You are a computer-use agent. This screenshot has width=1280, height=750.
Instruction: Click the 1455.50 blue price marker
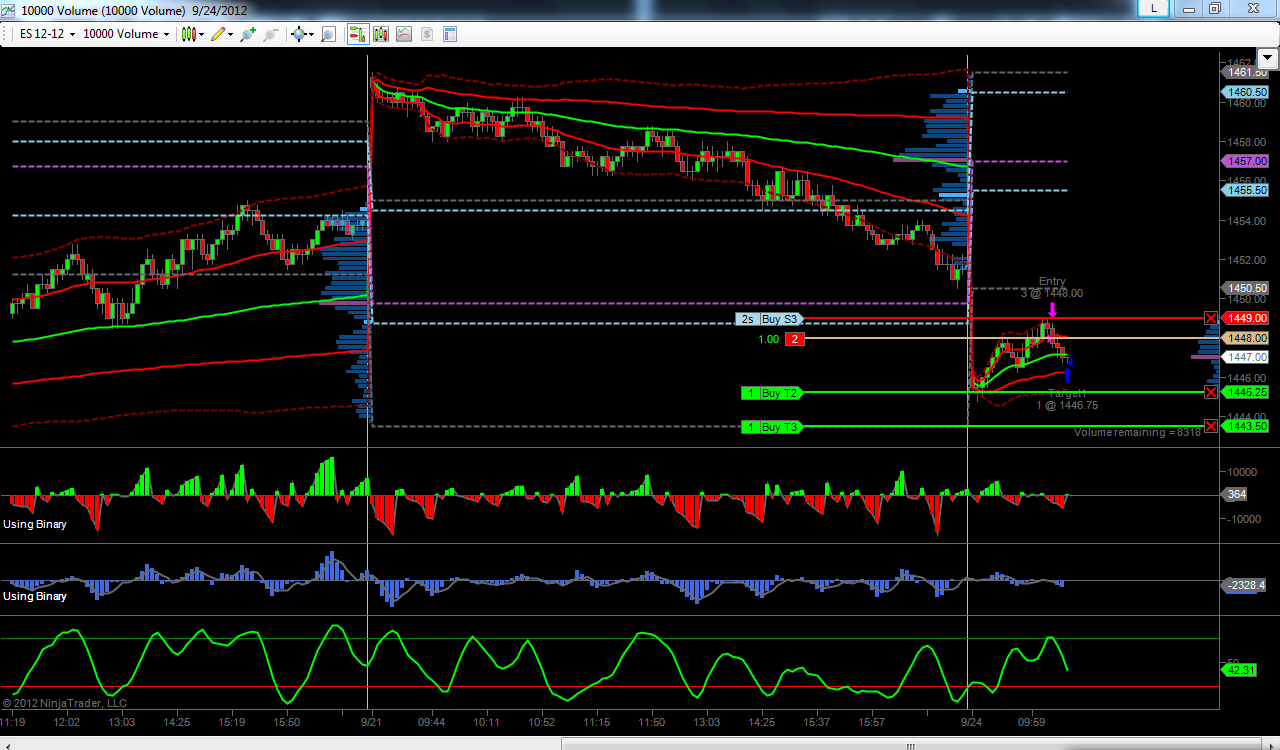[1244, 190]
